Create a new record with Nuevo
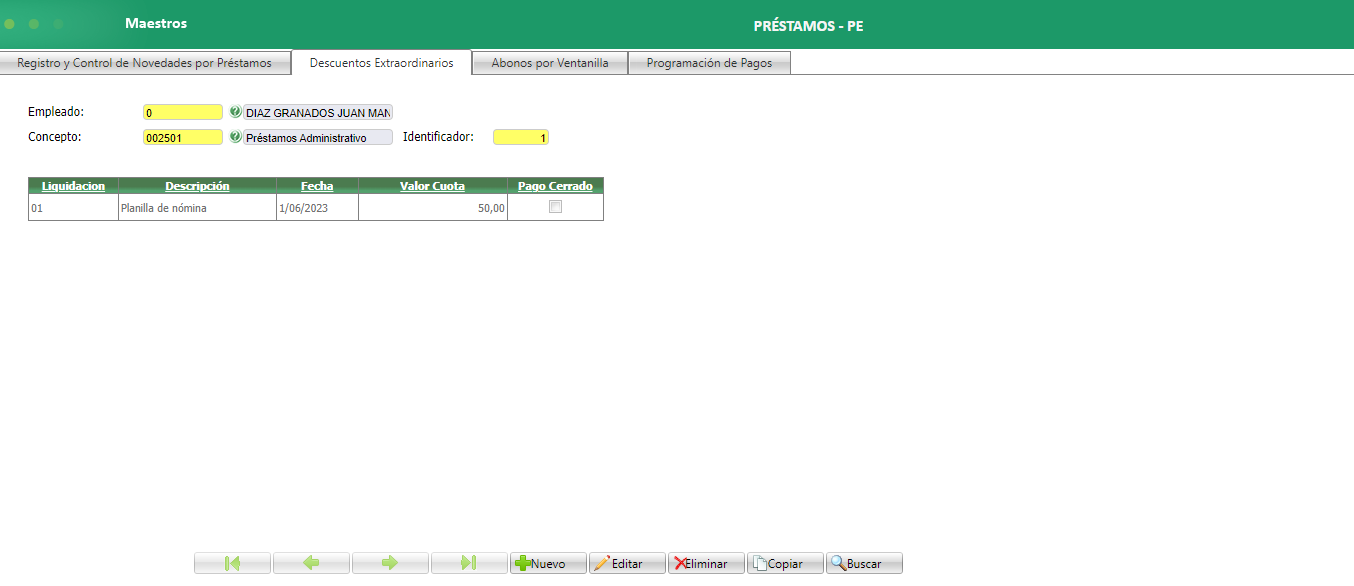Screen dimensions: 1354x586 point(548,563)
